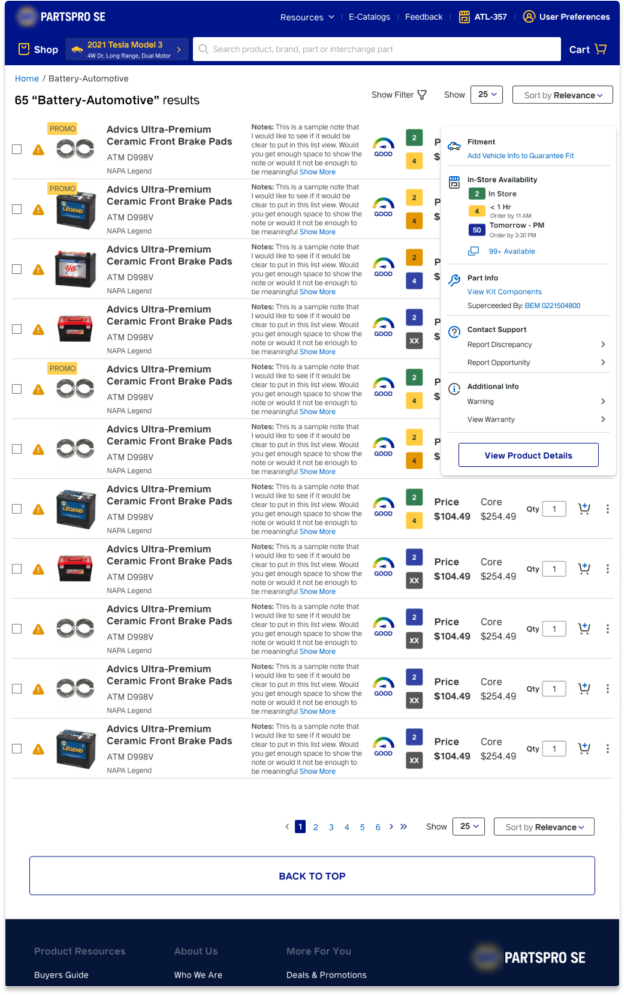Open the top Sort by Relevance dropdown
The width and height of the screenshot is (624, 995).
pos(562,95)
